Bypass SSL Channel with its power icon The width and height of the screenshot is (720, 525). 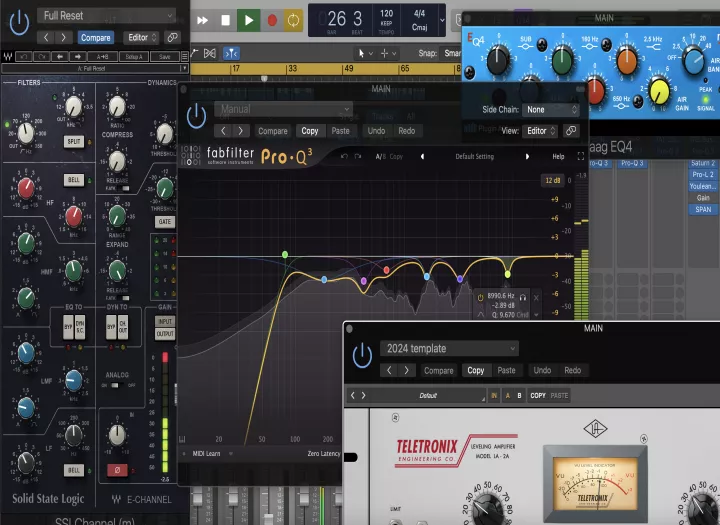tap(19, 22)
